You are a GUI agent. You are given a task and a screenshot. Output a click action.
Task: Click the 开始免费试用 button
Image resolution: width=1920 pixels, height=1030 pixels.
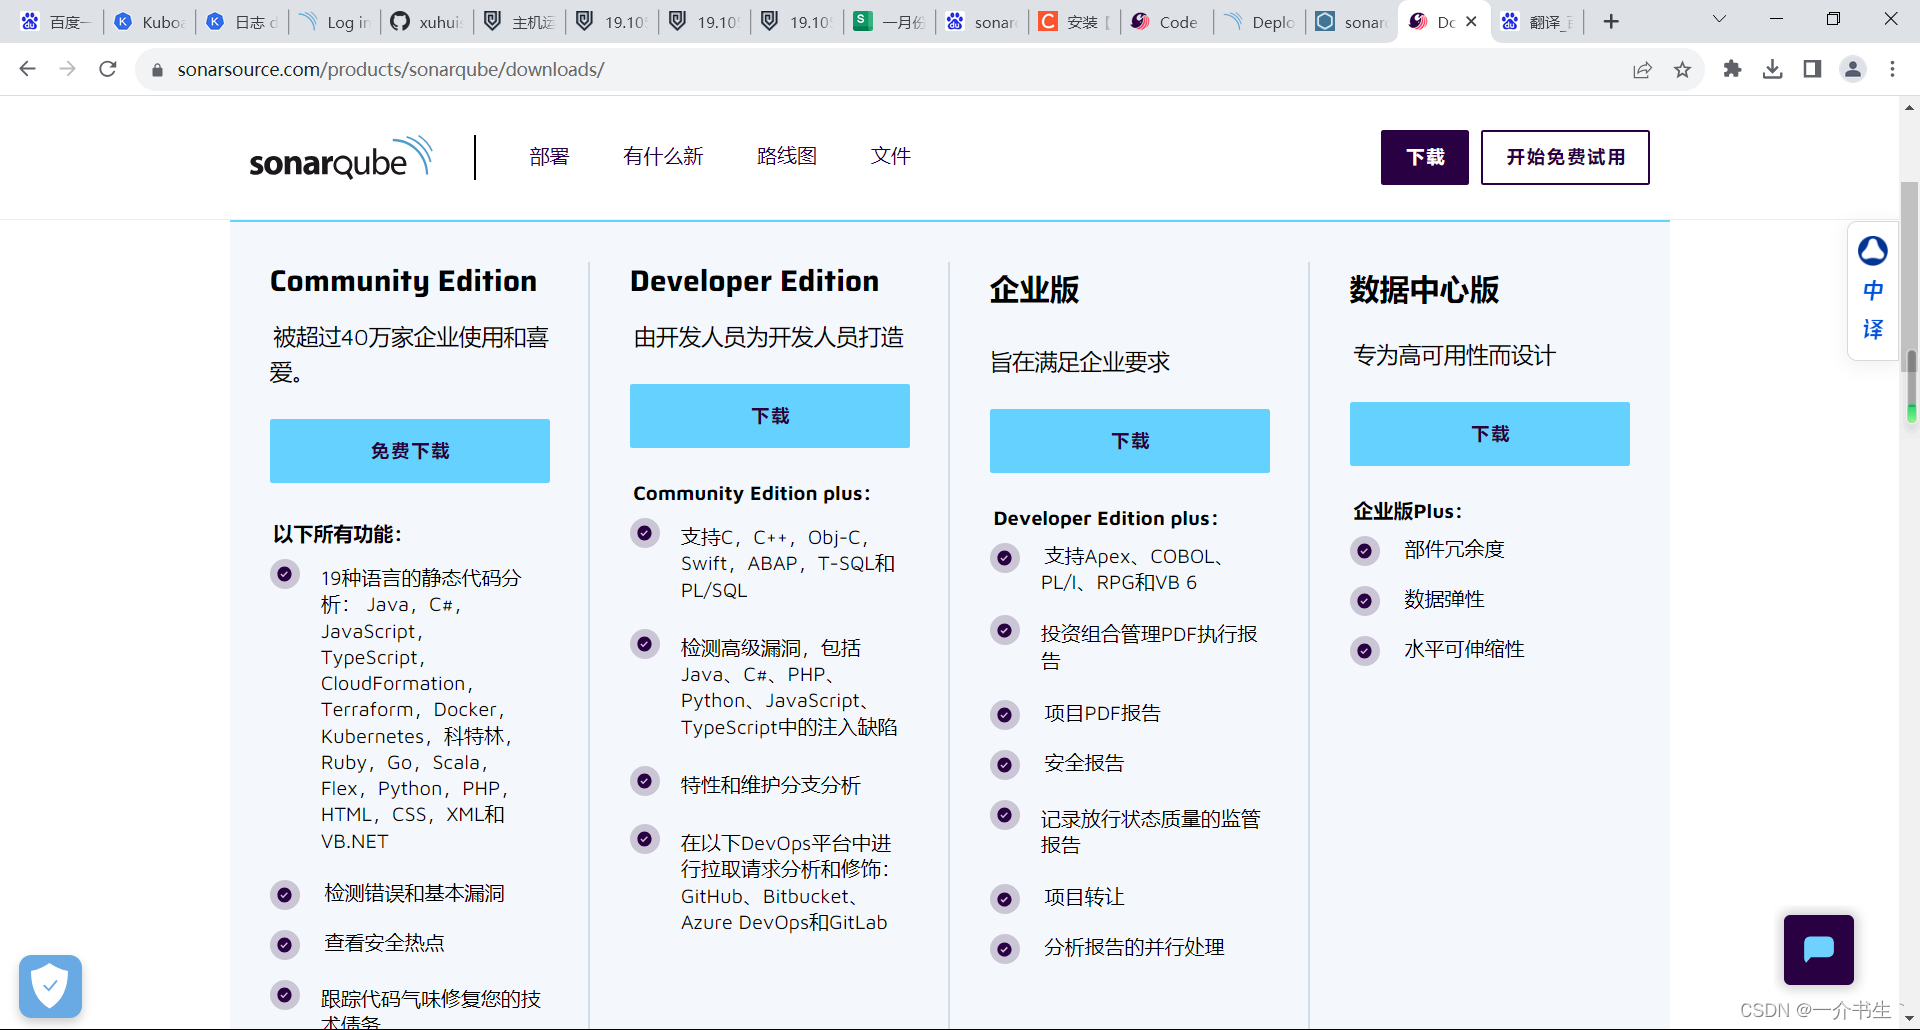pyautogui.click(x=1565, y=157)
